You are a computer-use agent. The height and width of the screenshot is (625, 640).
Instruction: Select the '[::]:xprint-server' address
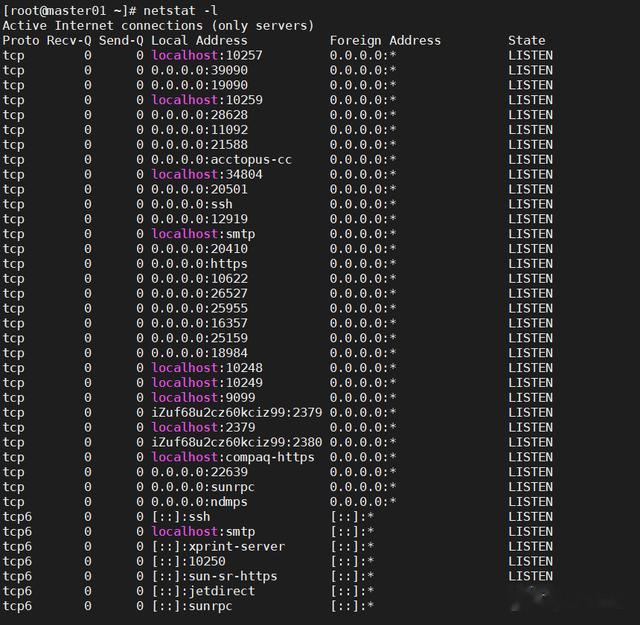tap(218, 547)
